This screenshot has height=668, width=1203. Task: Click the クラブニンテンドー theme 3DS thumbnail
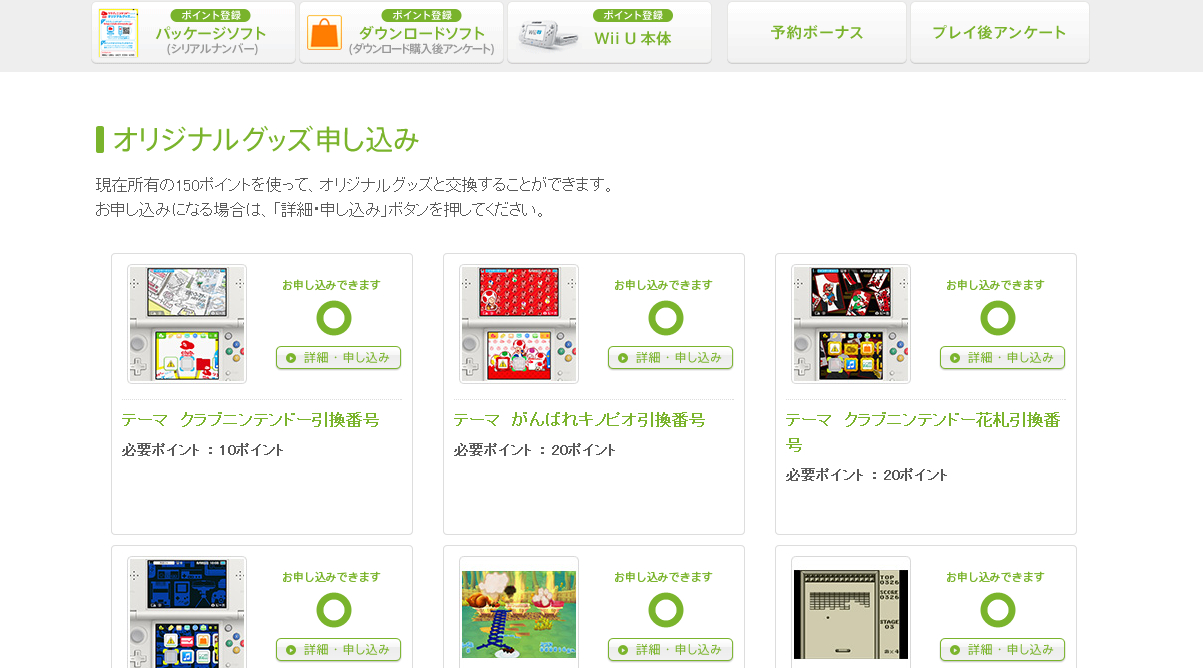click(x=187, y=324)
